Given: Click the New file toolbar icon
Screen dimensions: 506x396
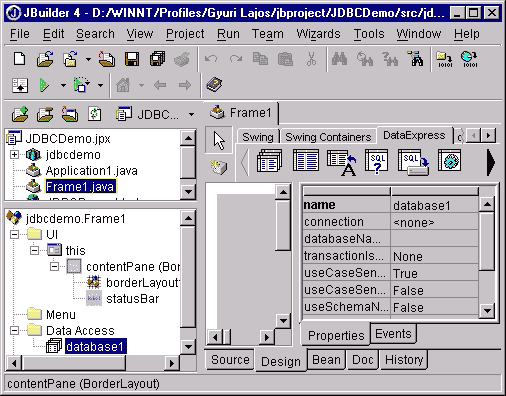Looking at the screenshot, I should 19,59.
